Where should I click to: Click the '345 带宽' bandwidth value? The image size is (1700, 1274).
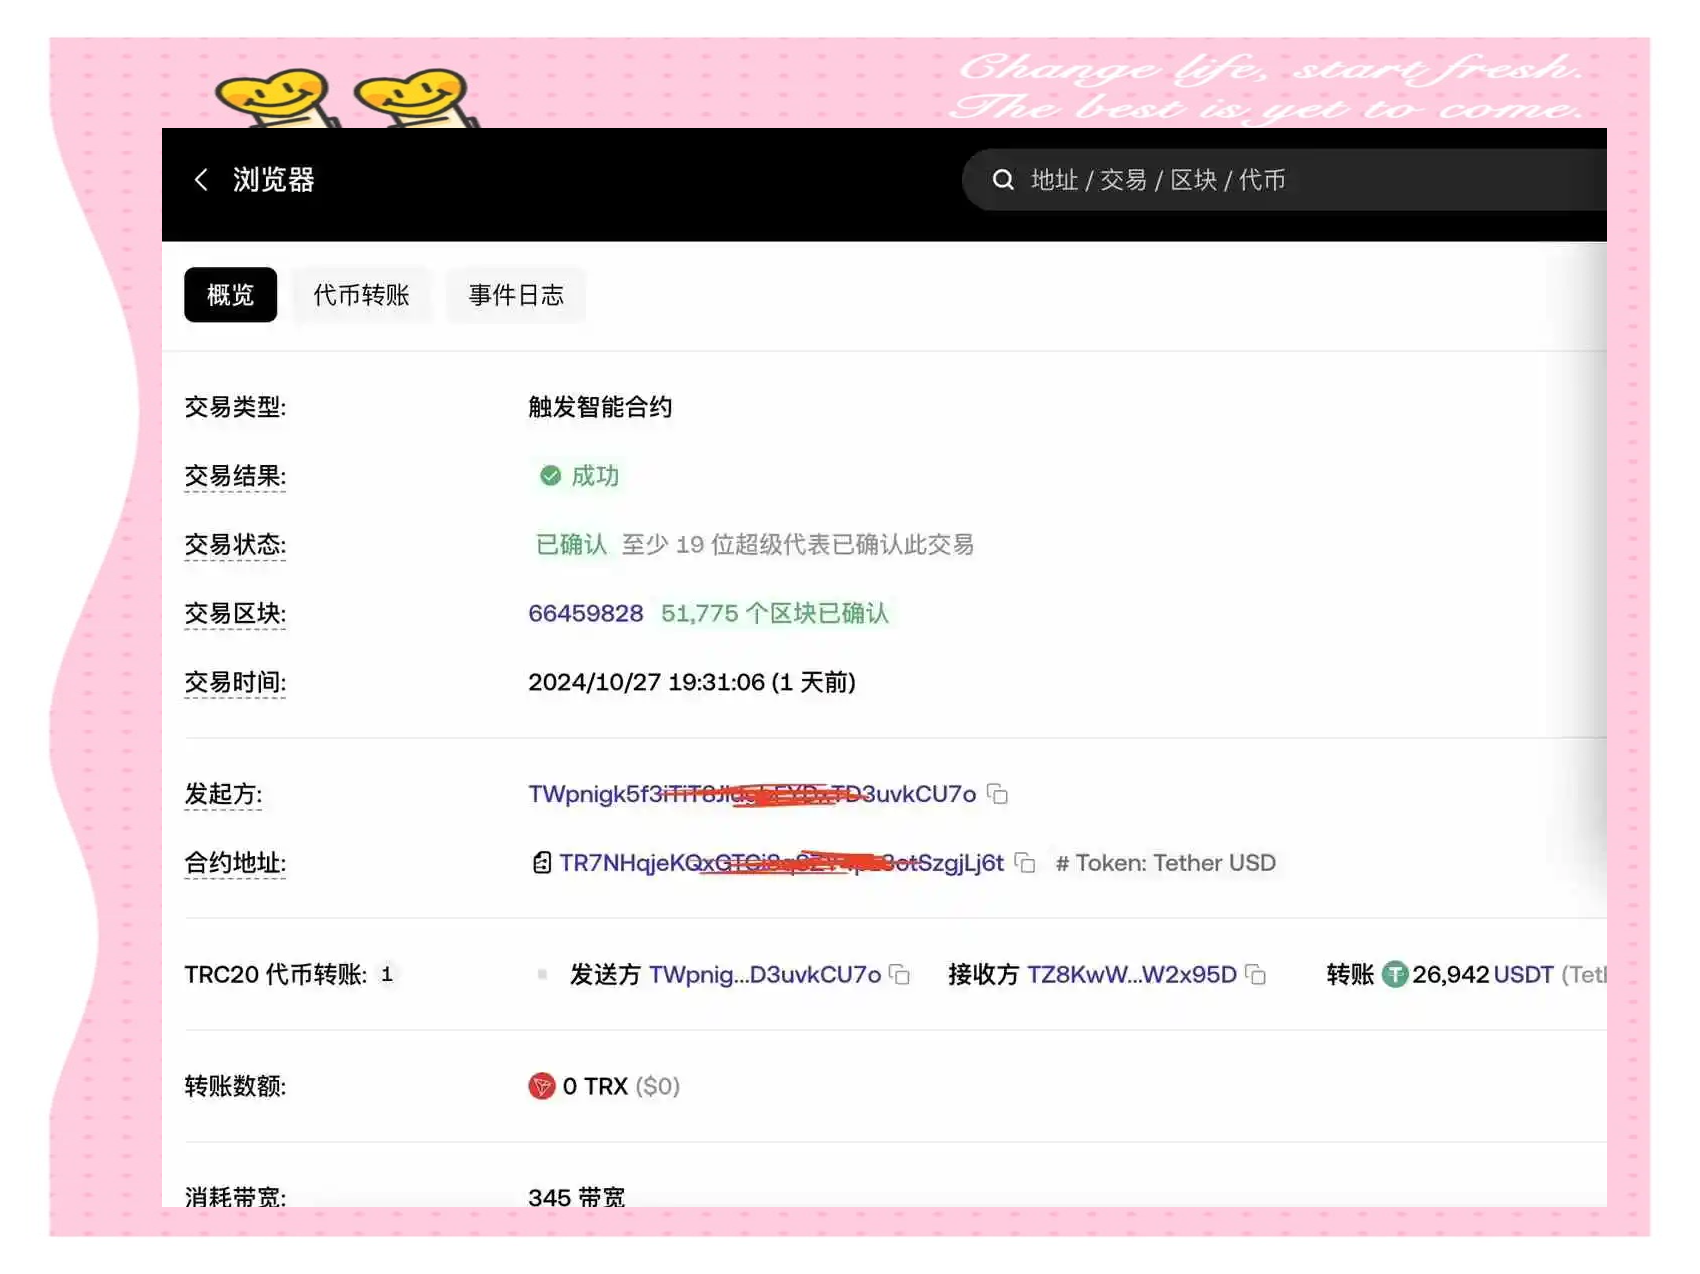pyautogui.click(x=577, y=1196)
